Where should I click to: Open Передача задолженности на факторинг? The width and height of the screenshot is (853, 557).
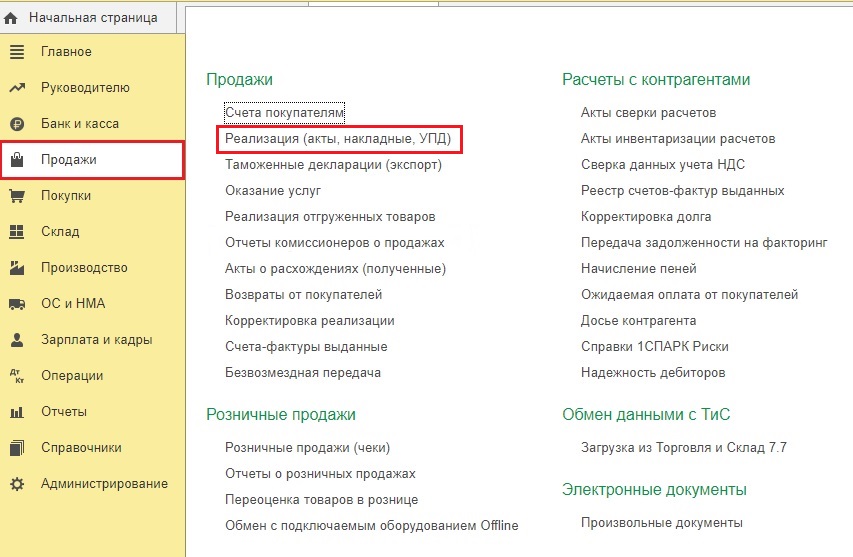tap(704, 243)
